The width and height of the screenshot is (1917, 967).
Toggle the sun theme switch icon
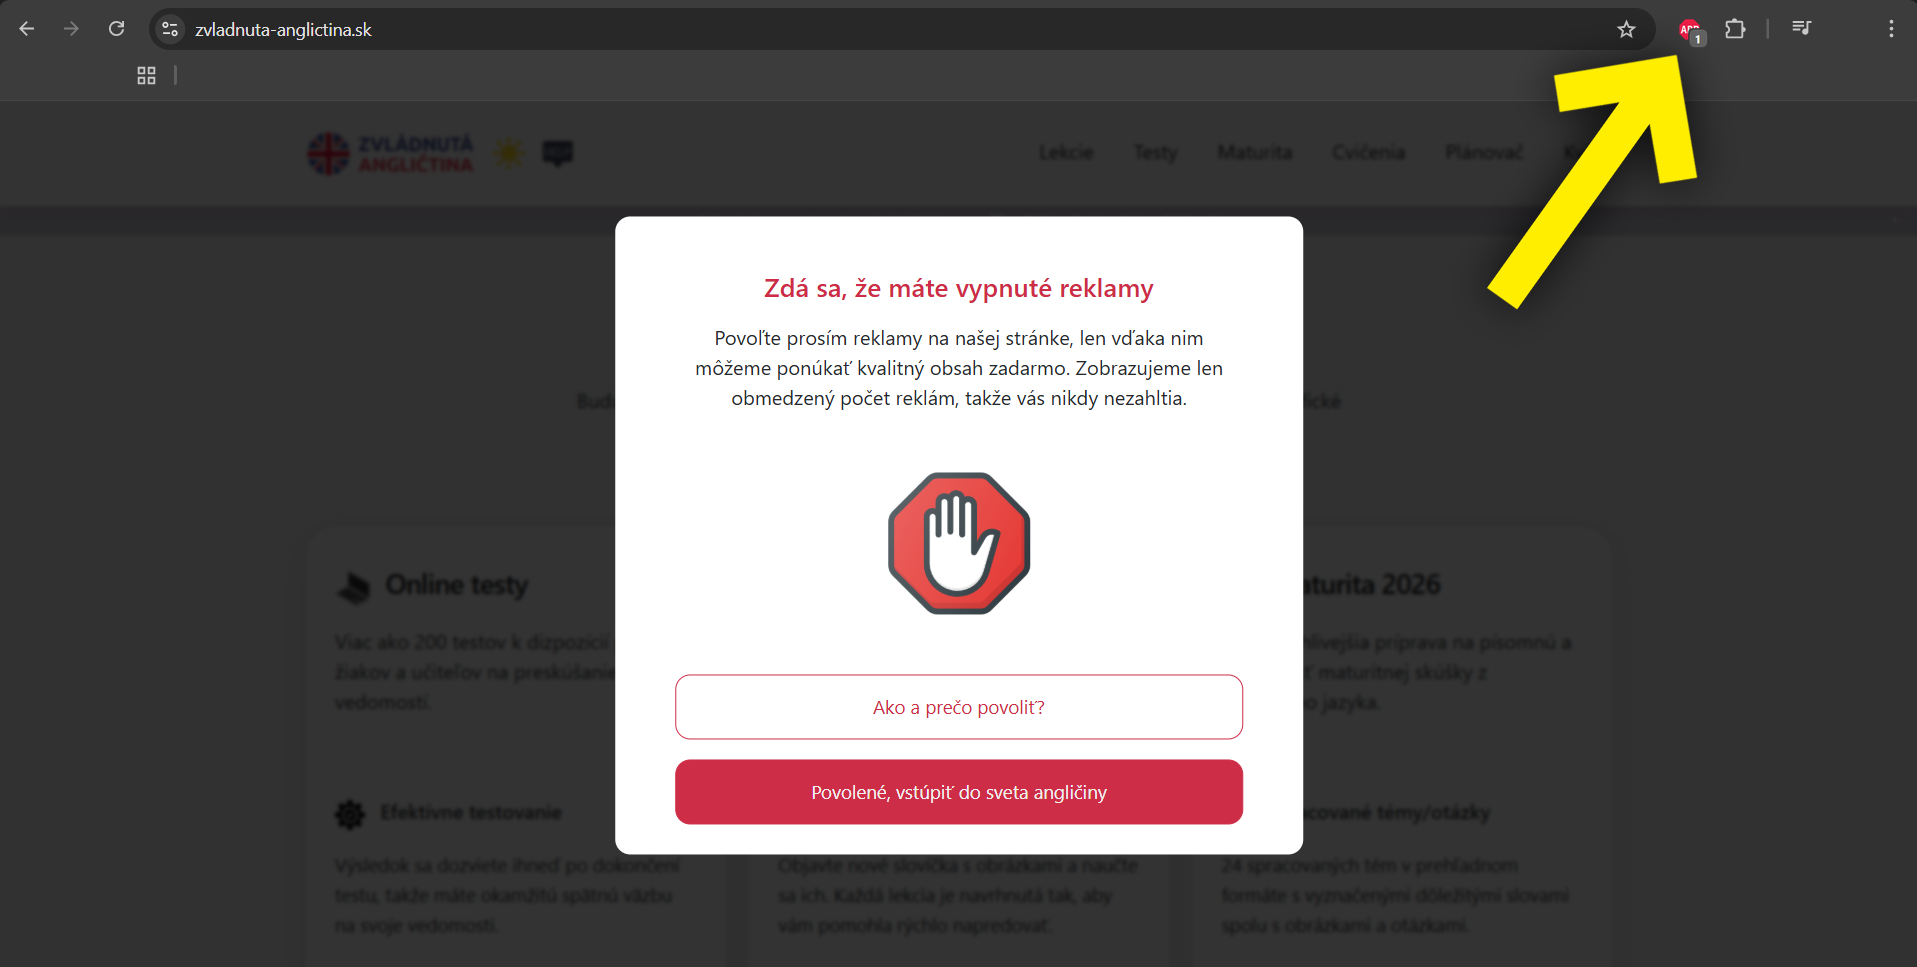click(x=509, y=153)
